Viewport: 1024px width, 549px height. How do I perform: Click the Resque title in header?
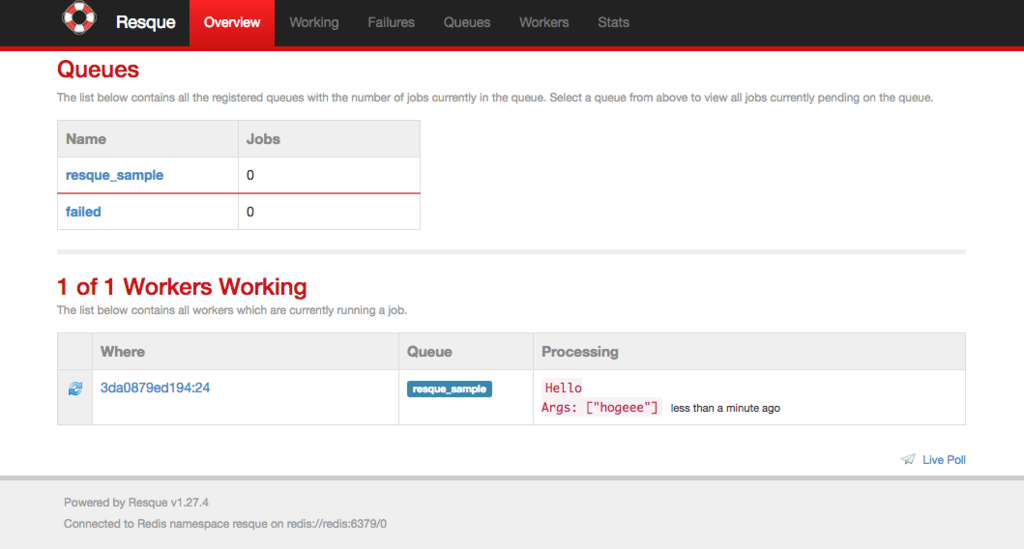(x=146, y=22)
